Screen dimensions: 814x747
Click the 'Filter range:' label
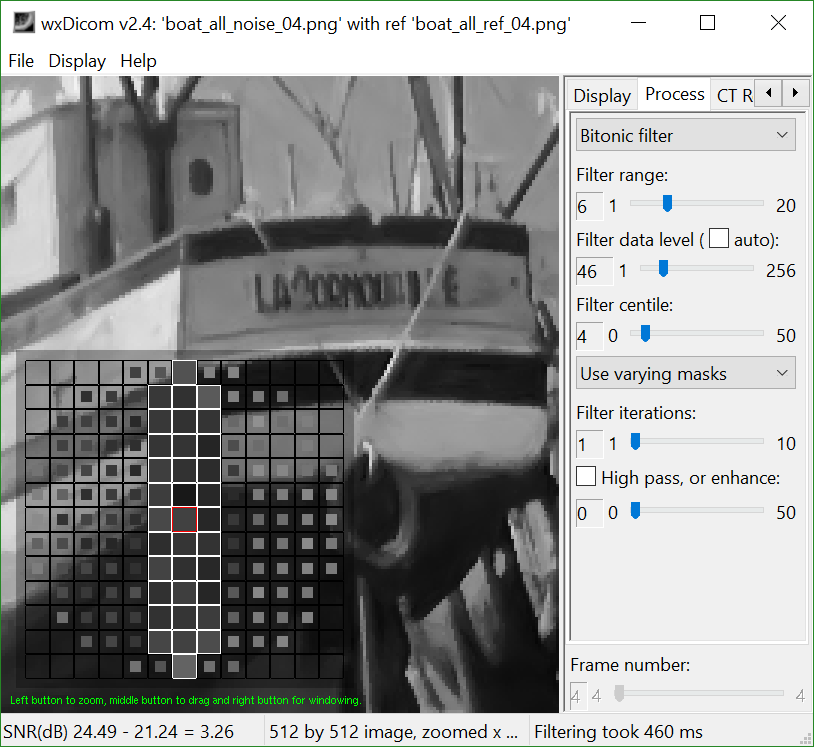pyautogui.click(x=622, y=175)
